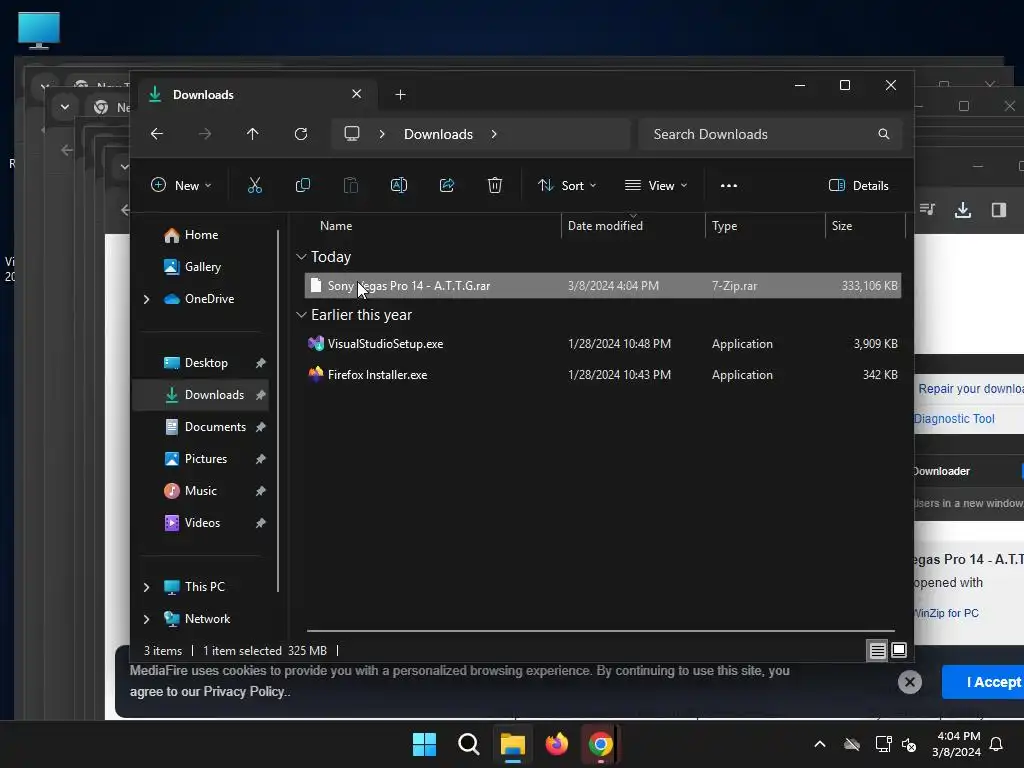The image size is (1024, 768).
Task: Open taskbar Search
Action: [x=469, y=744]
